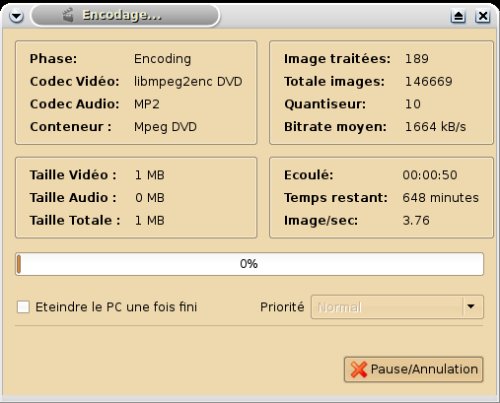Click the Temps restant 648 minutes value
Viewport: 500px width, 403px height.
tap(440, 198)
